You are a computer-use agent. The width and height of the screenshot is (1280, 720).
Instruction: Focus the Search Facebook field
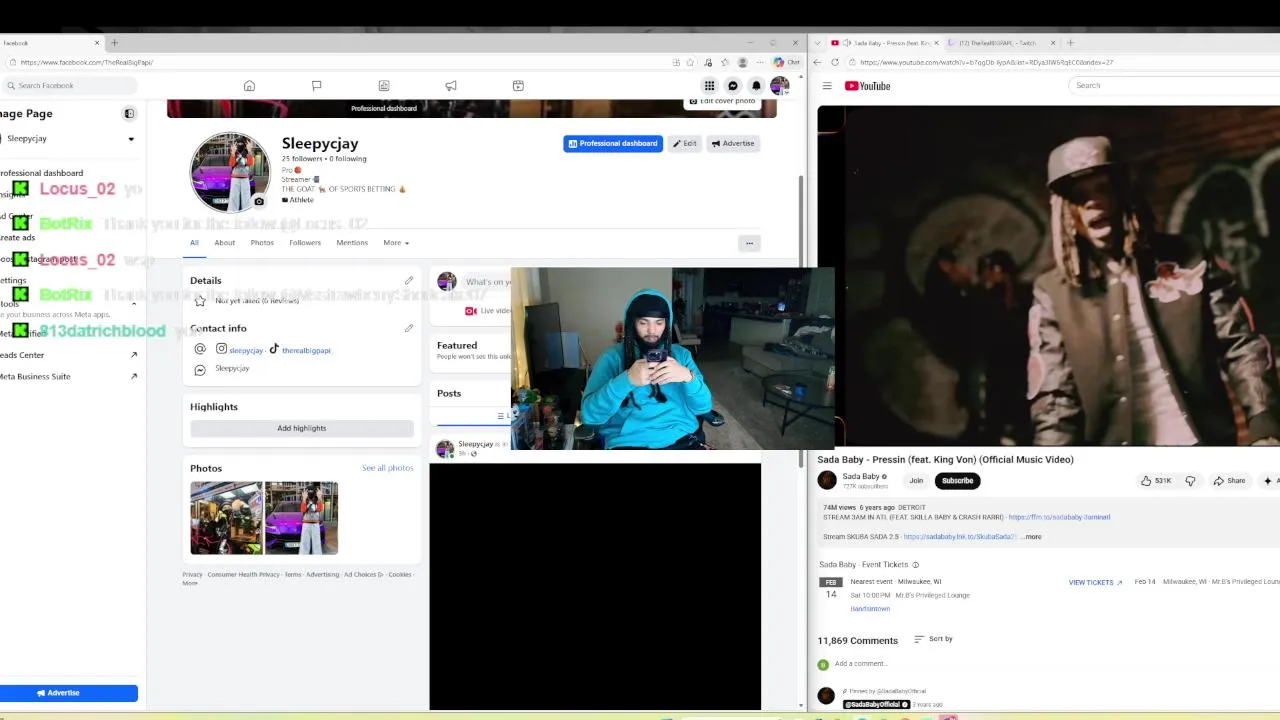click(70, 86)
